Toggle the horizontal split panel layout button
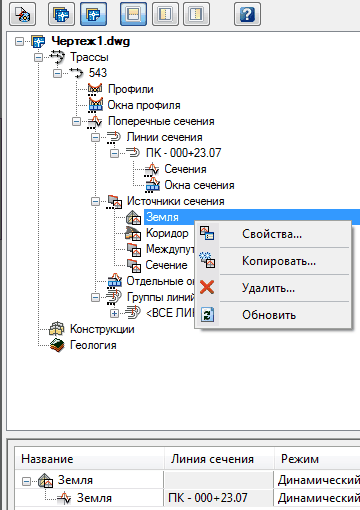 pyautogui.click(x=133, y=14)
